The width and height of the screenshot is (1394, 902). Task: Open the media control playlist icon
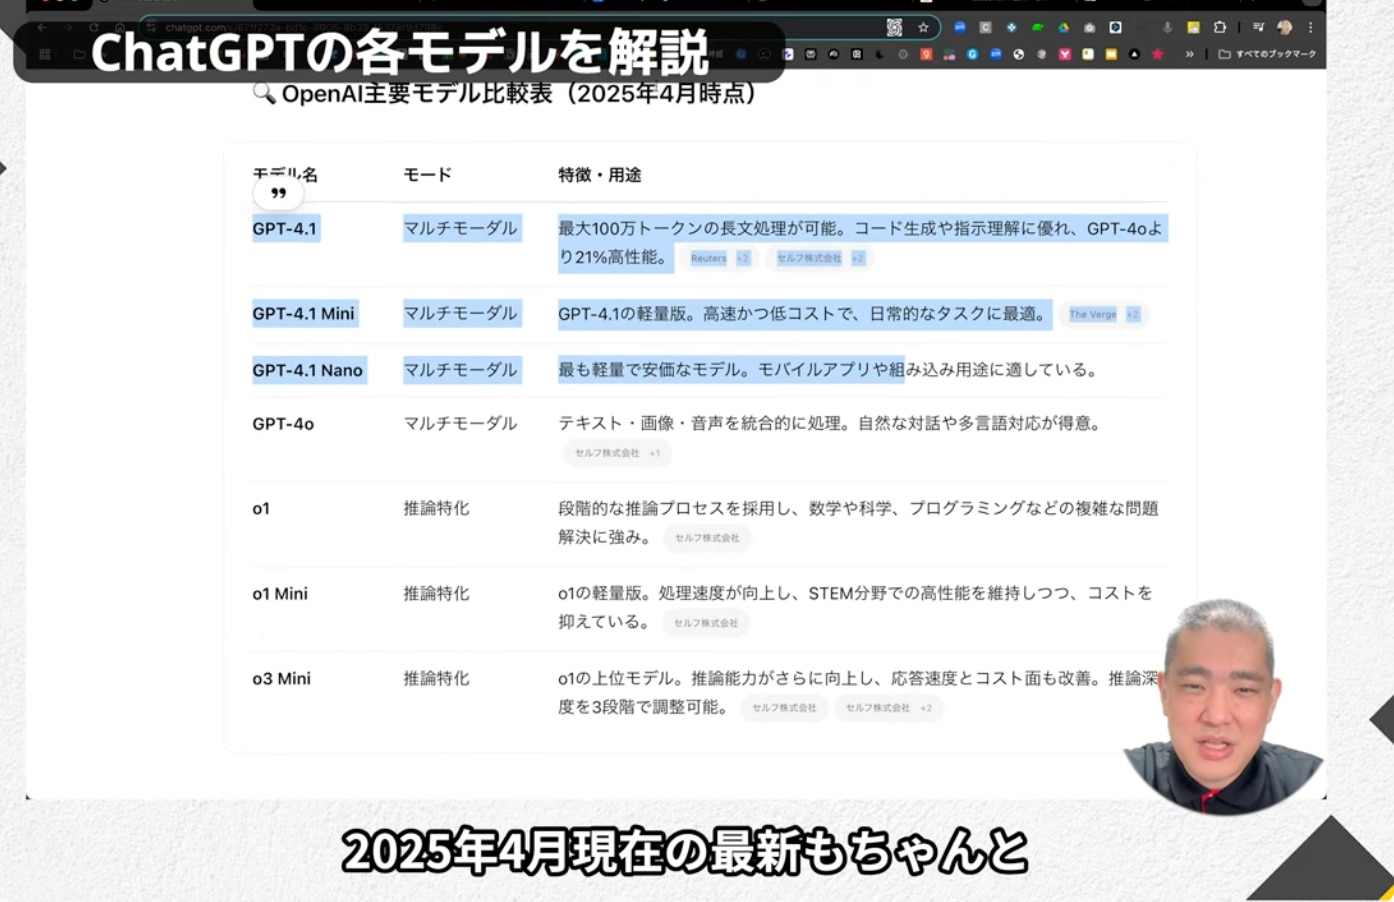tap(1258, 28)
